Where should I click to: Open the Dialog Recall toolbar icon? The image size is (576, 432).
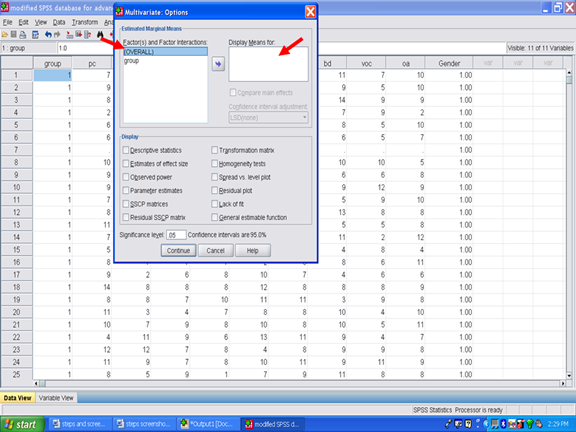tap(35, 35)
